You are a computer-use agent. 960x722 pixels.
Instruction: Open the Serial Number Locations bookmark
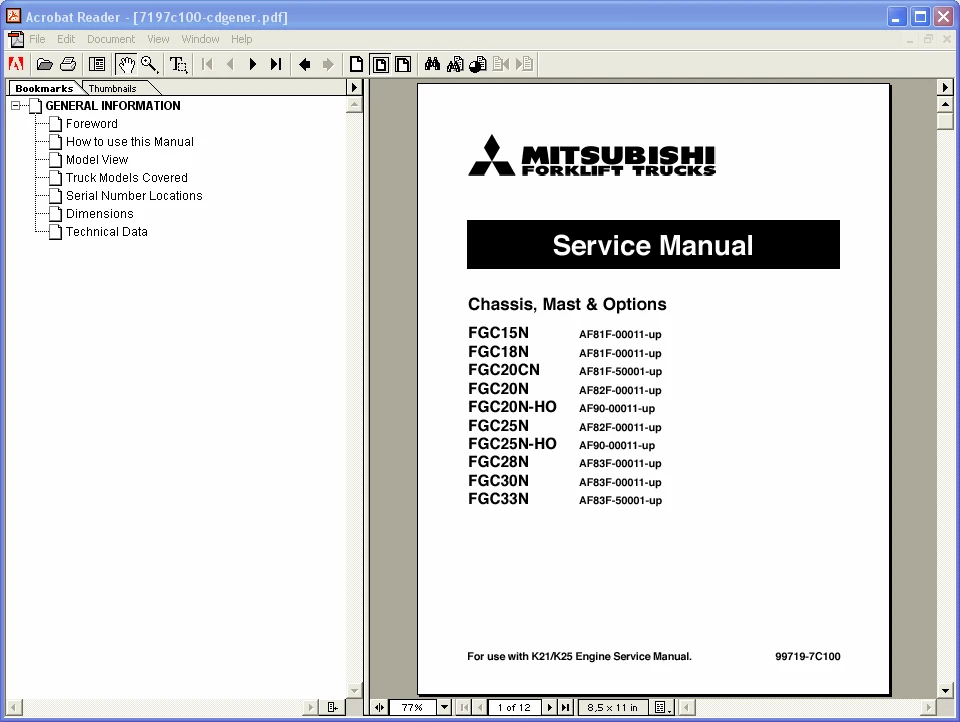[134, 196]
